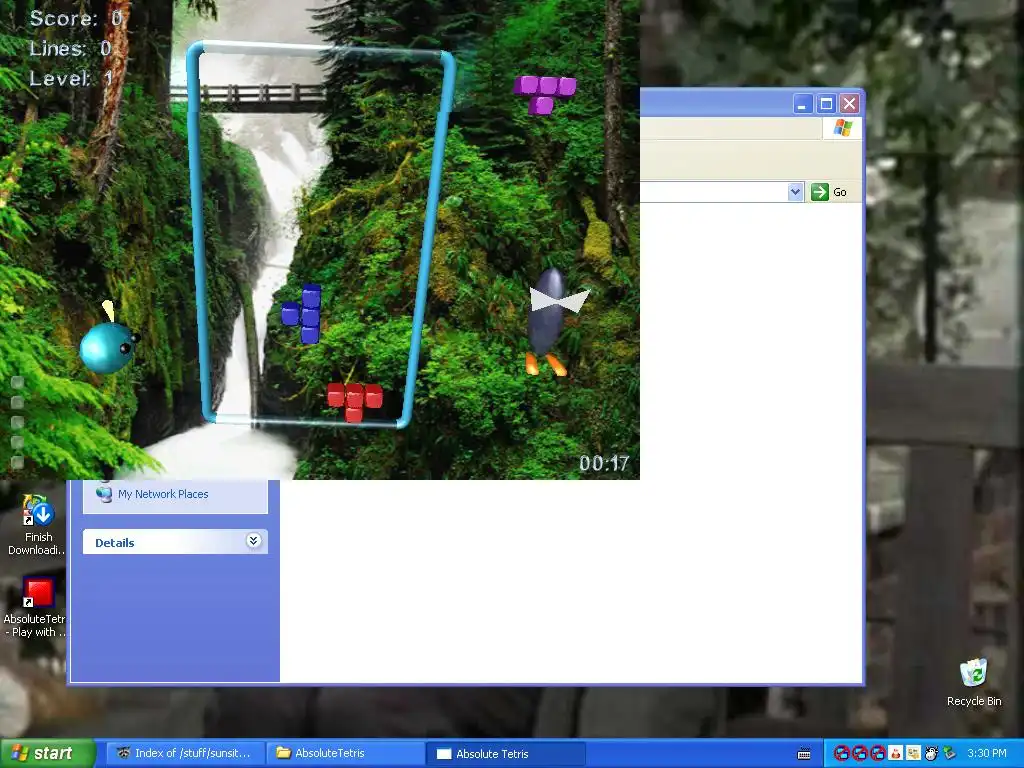Click the green Go arrow icon

(820, 192)
